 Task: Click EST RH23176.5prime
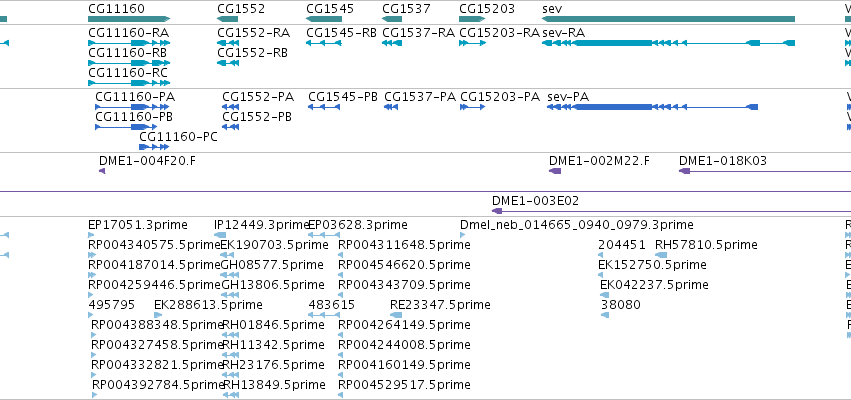231,376
